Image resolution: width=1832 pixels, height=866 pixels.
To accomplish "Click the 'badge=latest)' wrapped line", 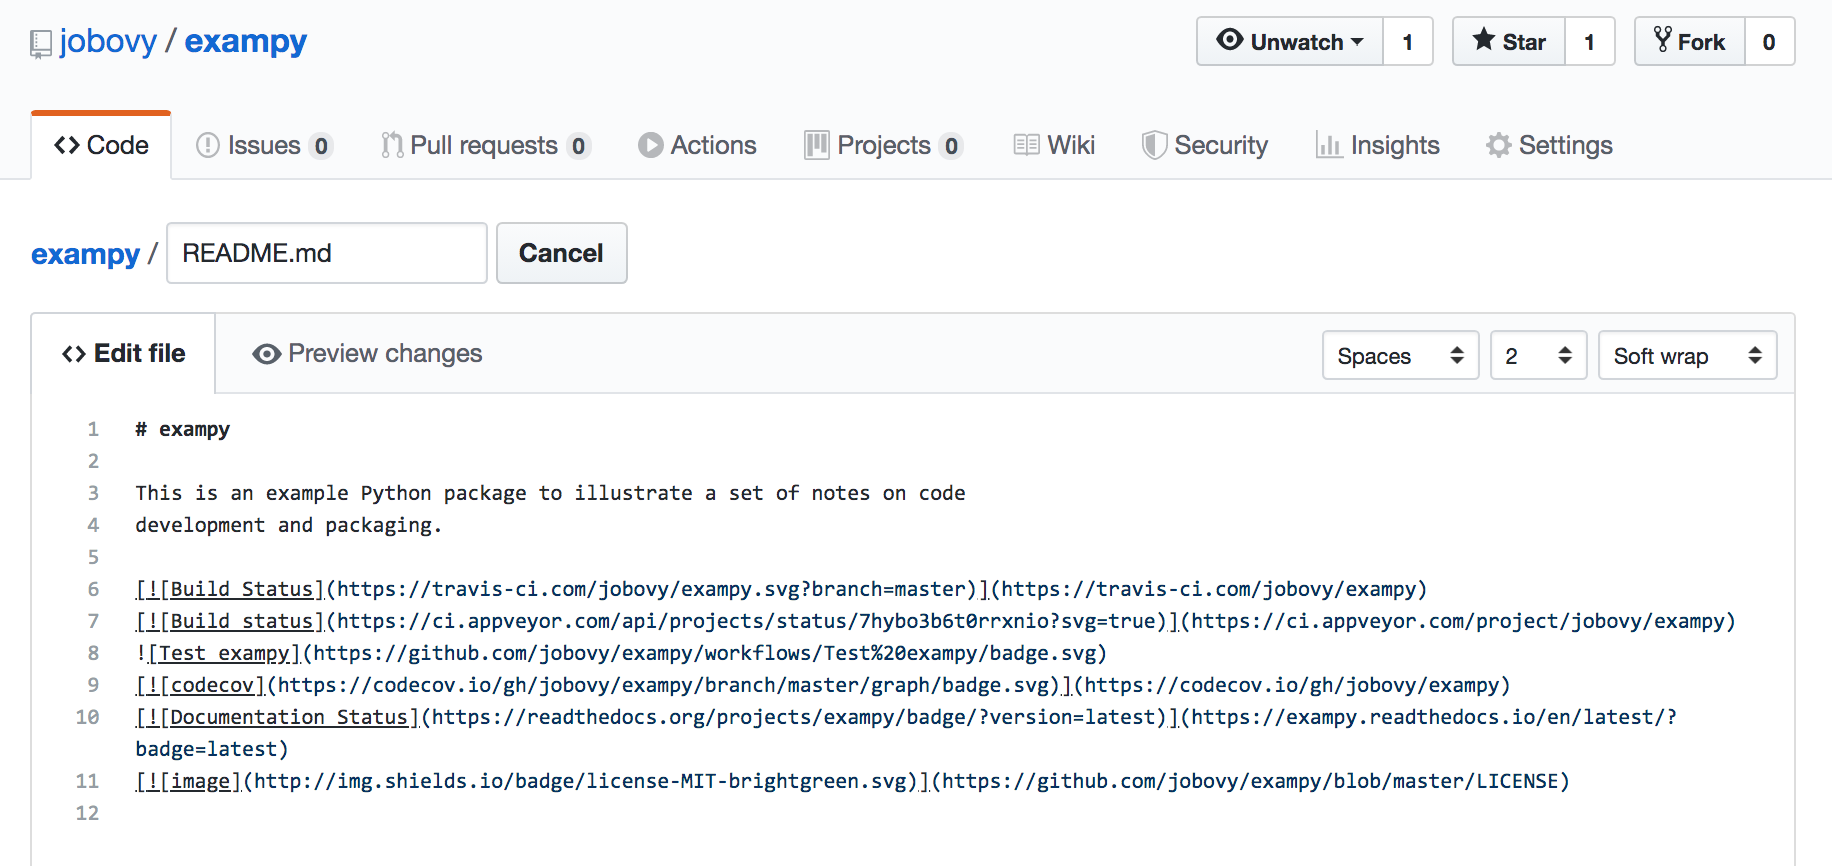I will click(x=212, y=749).
